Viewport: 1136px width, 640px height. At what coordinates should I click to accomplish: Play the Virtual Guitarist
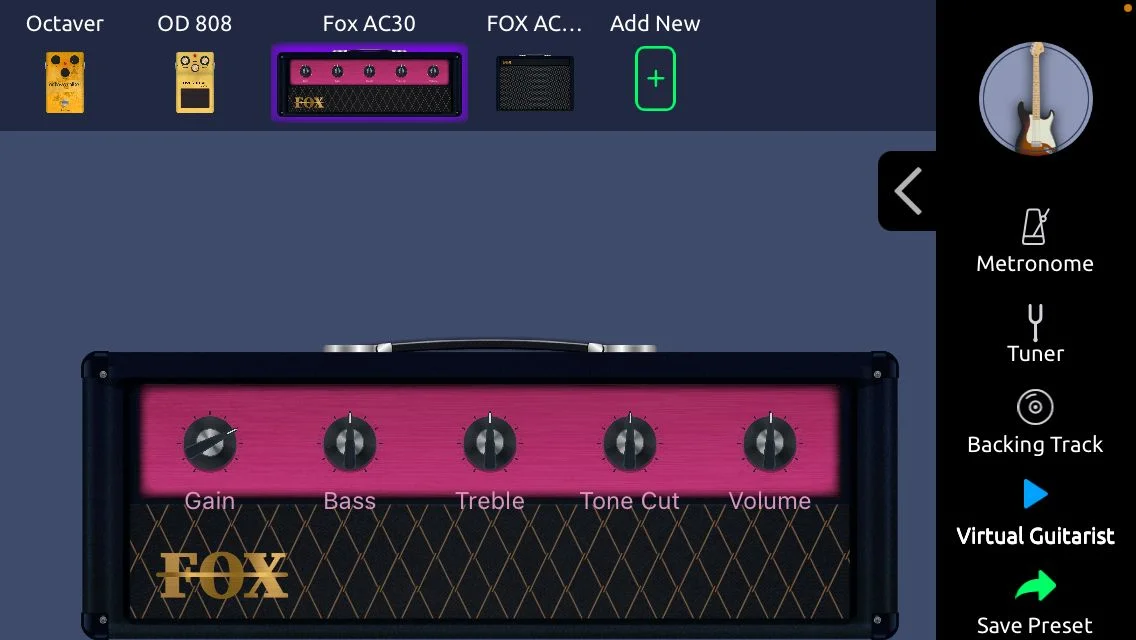coord(1035,494)
